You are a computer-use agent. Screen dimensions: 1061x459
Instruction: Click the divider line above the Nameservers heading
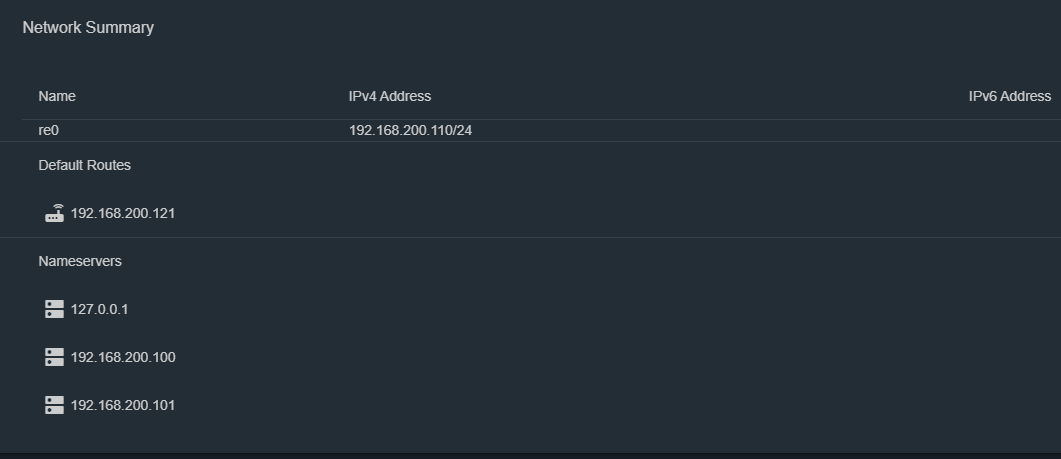coord(530,238)
